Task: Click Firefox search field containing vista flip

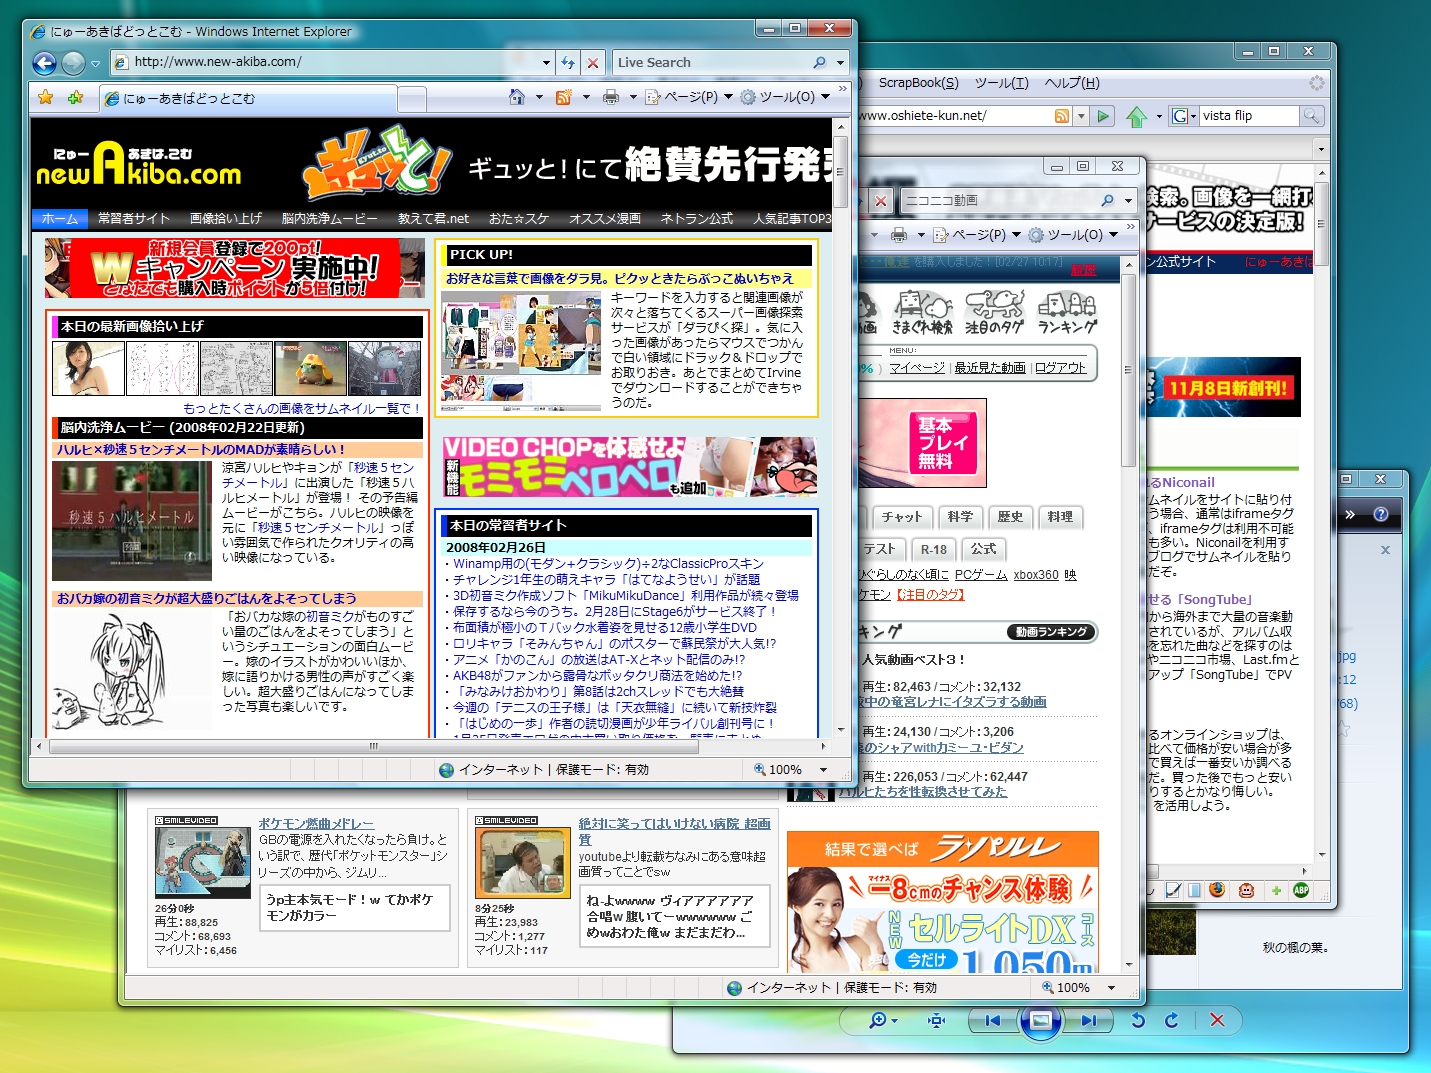Action: 1248,116
